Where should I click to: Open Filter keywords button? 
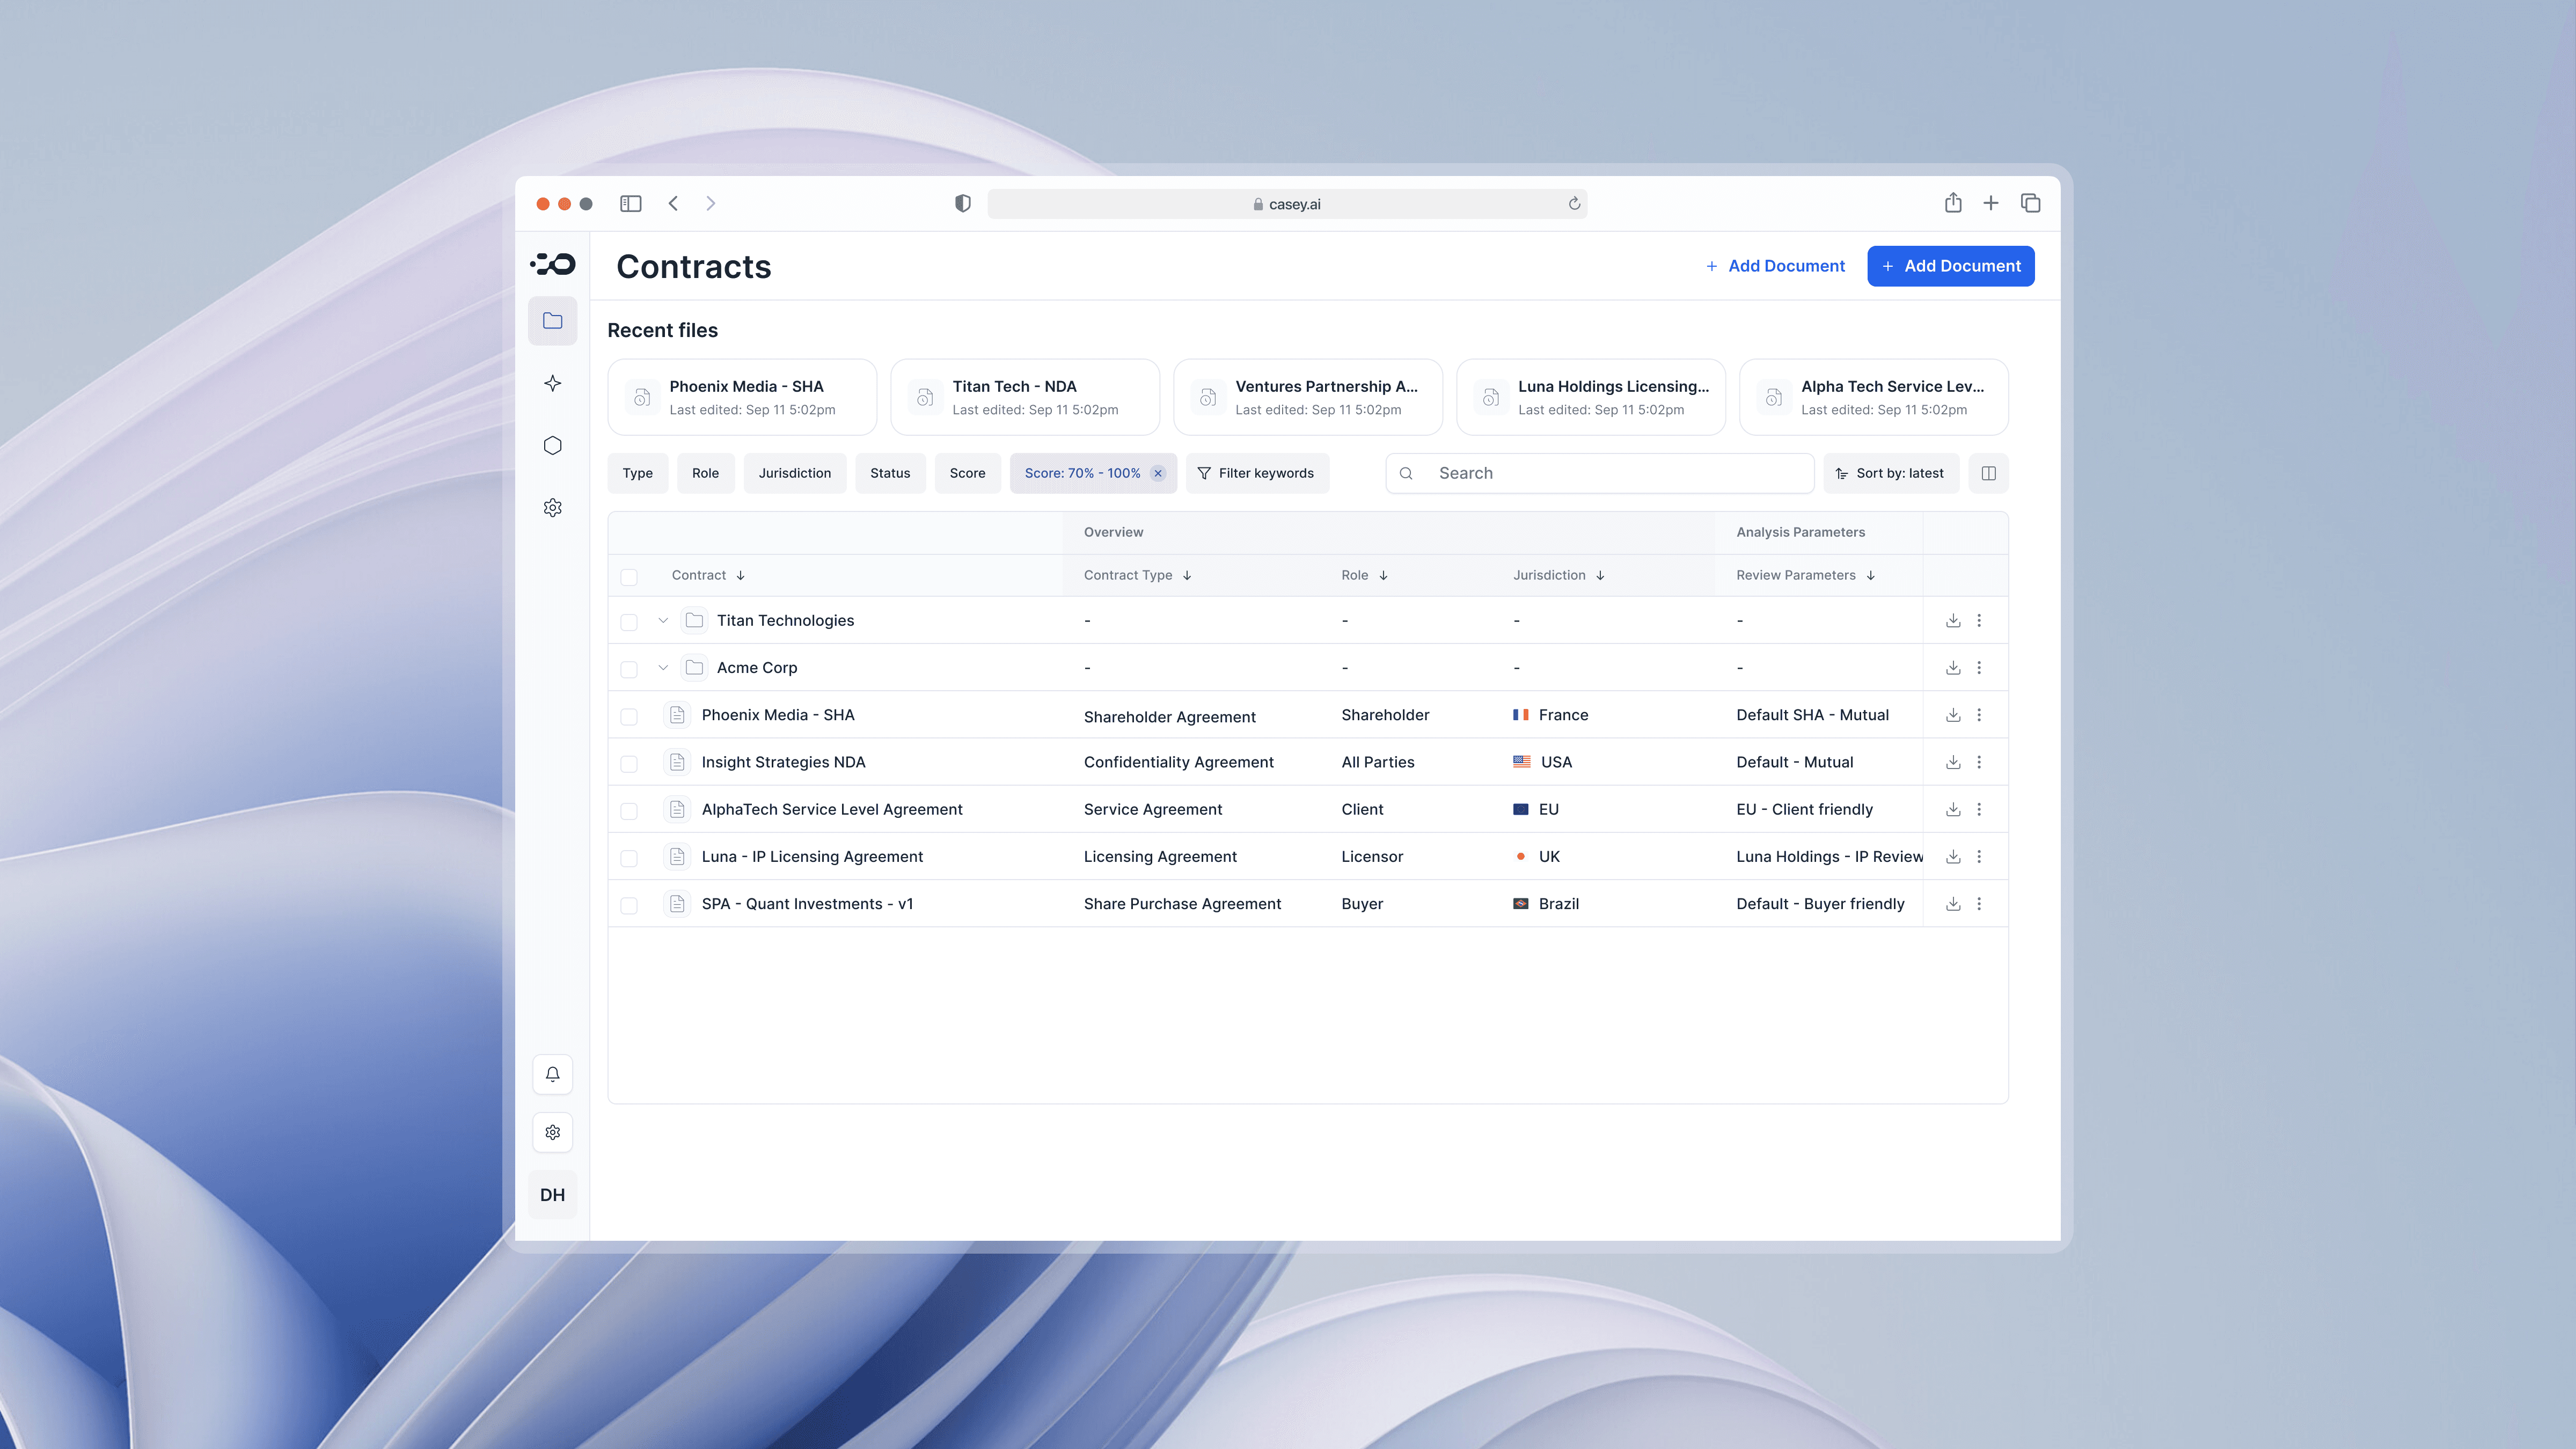click(1256, 473)
